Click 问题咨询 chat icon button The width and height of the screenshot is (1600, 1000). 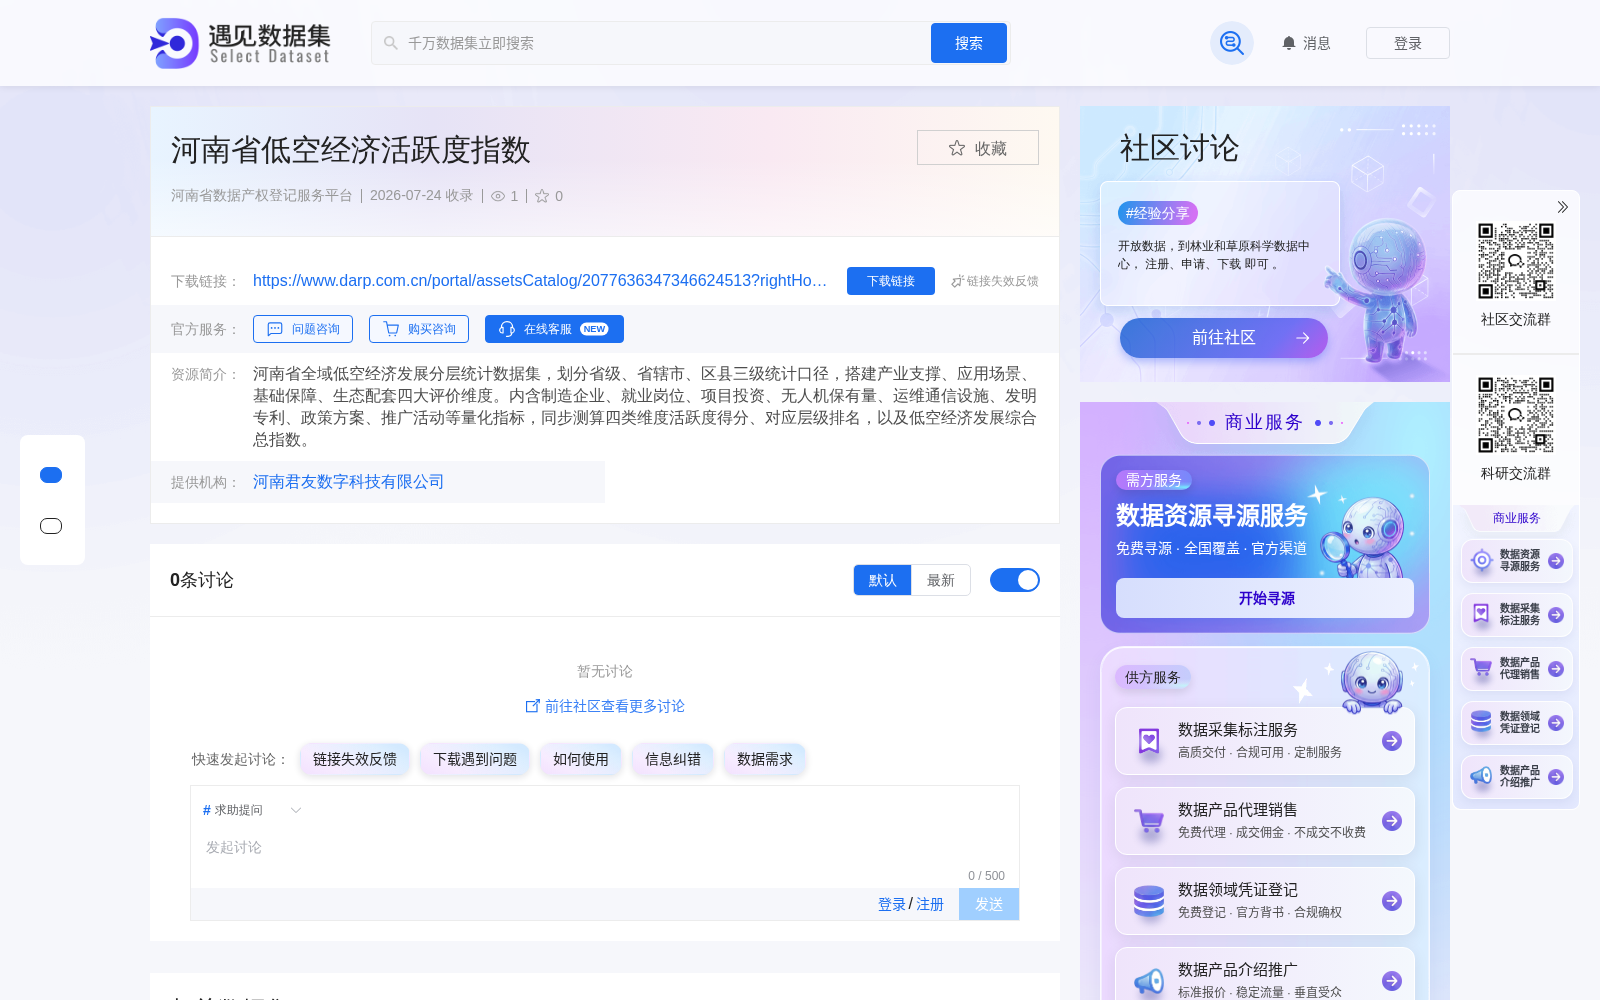coord(303,329)
